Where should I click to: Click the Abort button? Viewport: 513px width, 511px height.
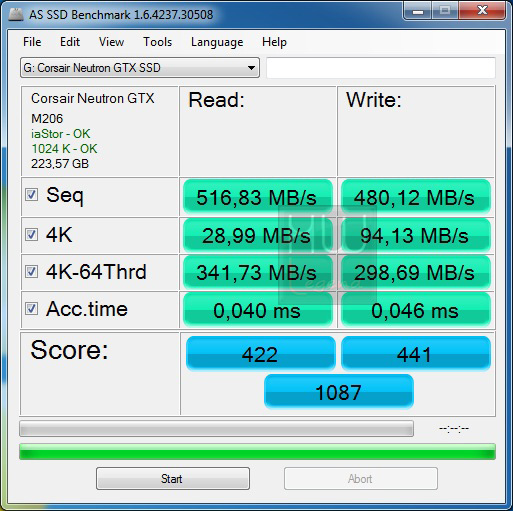(x=361, y=479)
